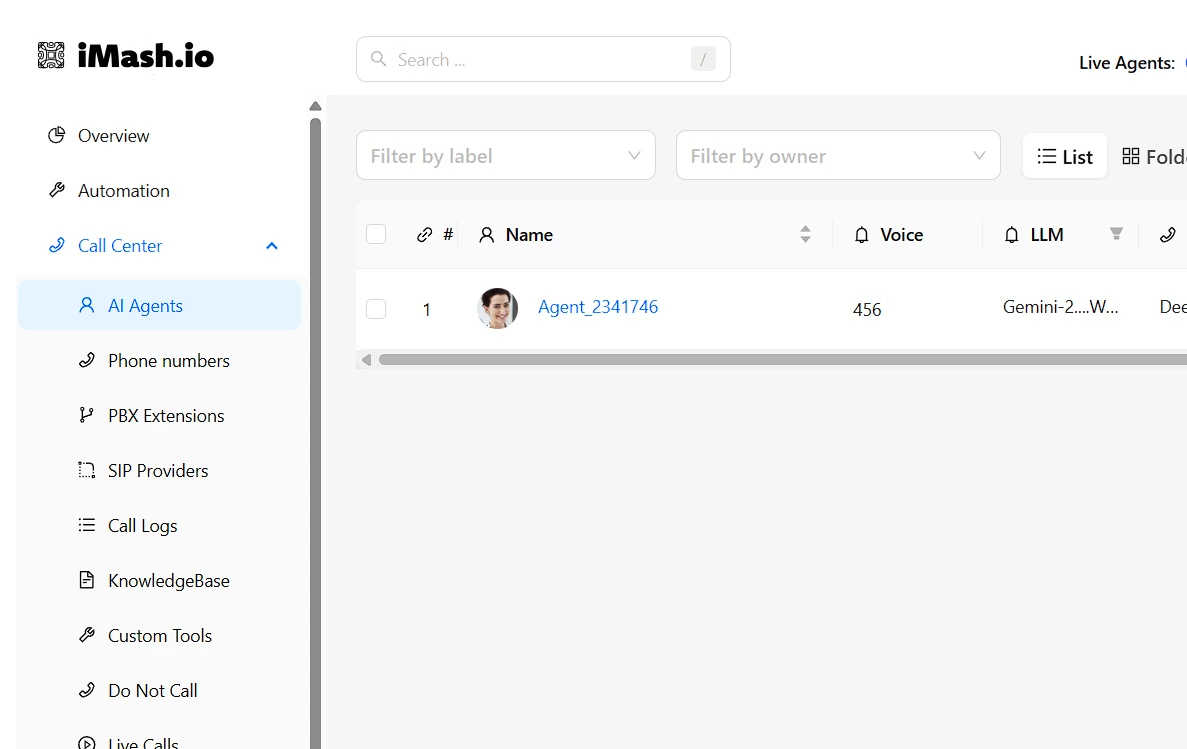1187x749 pixels.
Task: Click the KnowledgeBase document icon
Action: 87,580
